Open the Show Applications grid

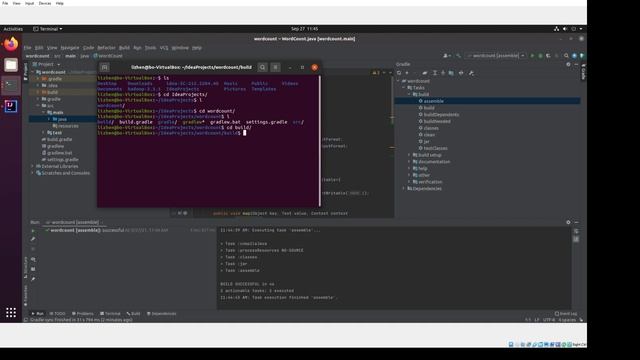click(11, 313)
